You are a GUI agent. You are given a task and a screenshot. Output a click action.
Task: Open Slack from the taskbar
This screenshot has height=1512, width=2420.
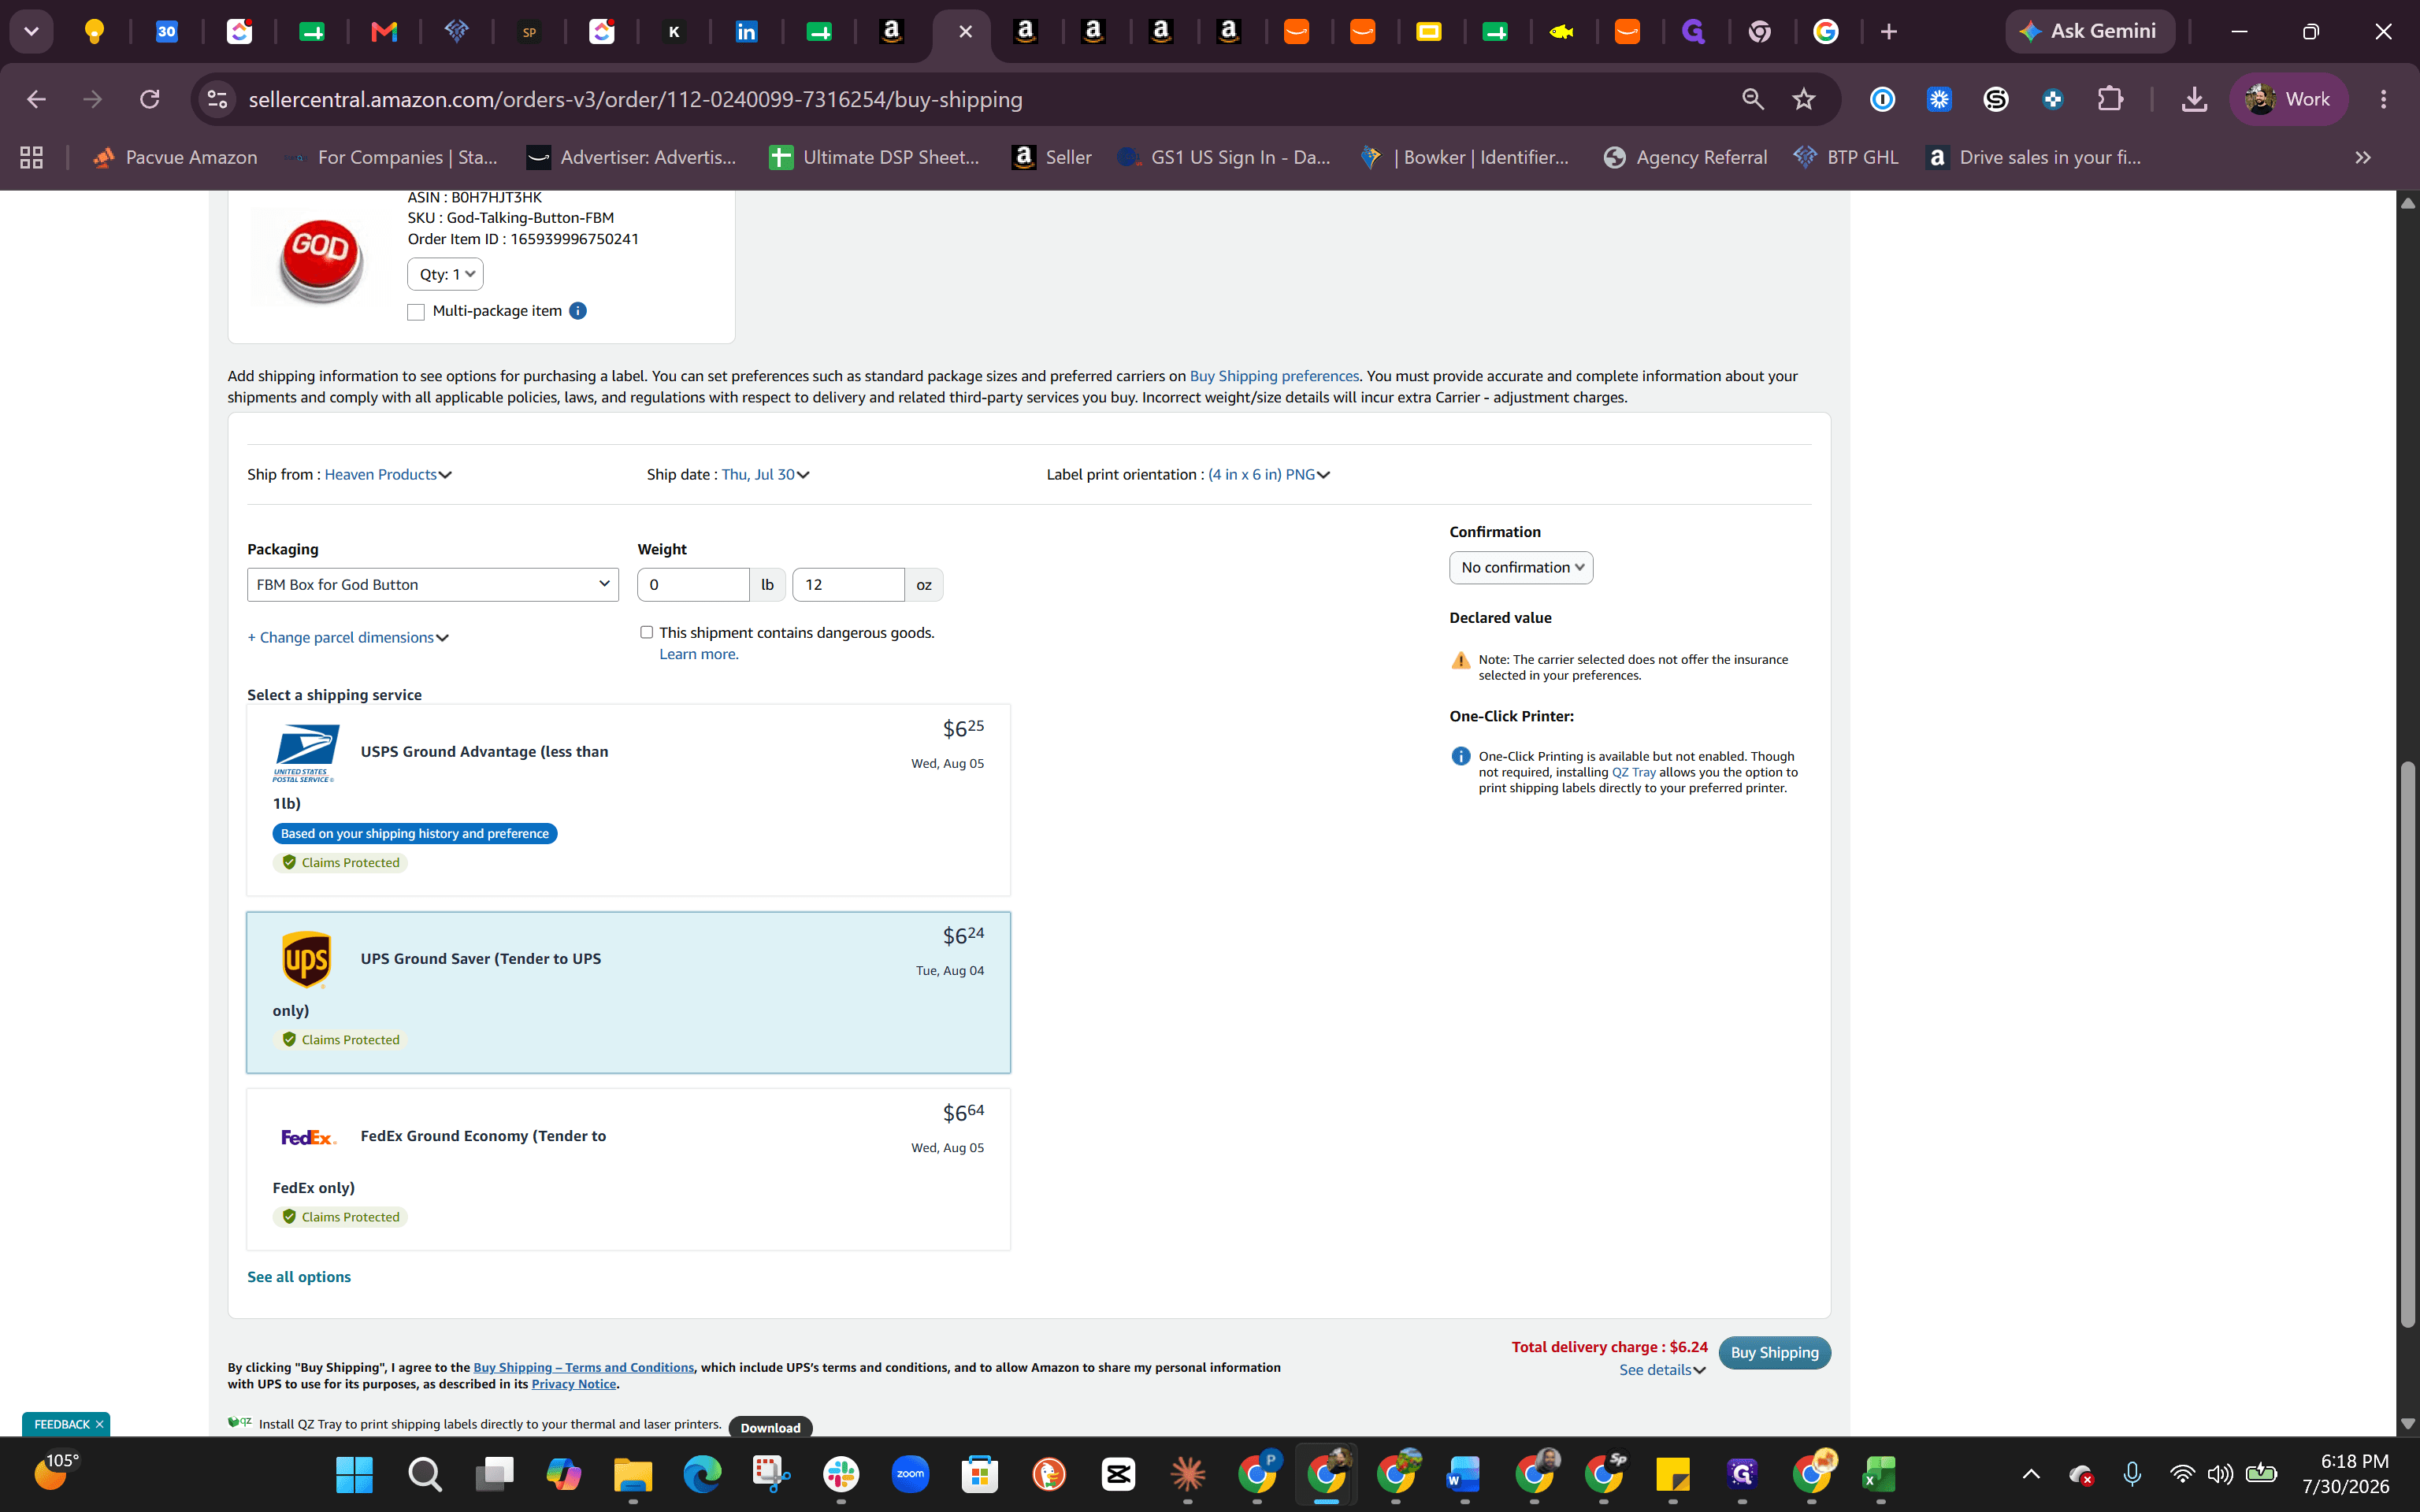pyautogui.click(x=841, y=1474)
